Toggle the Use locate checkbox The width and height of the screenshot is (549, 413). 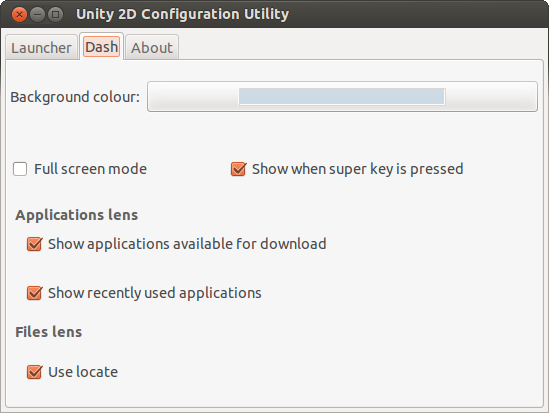pyautogui.click(x=35, y=372)
